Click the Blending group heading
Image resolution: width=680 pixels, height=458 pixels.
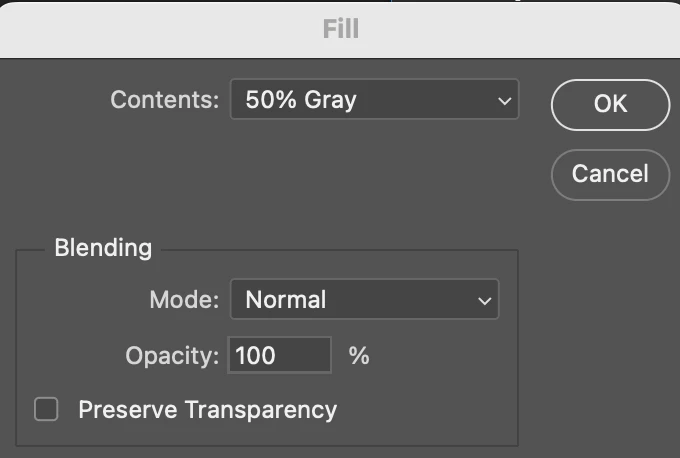coord(103,247)
